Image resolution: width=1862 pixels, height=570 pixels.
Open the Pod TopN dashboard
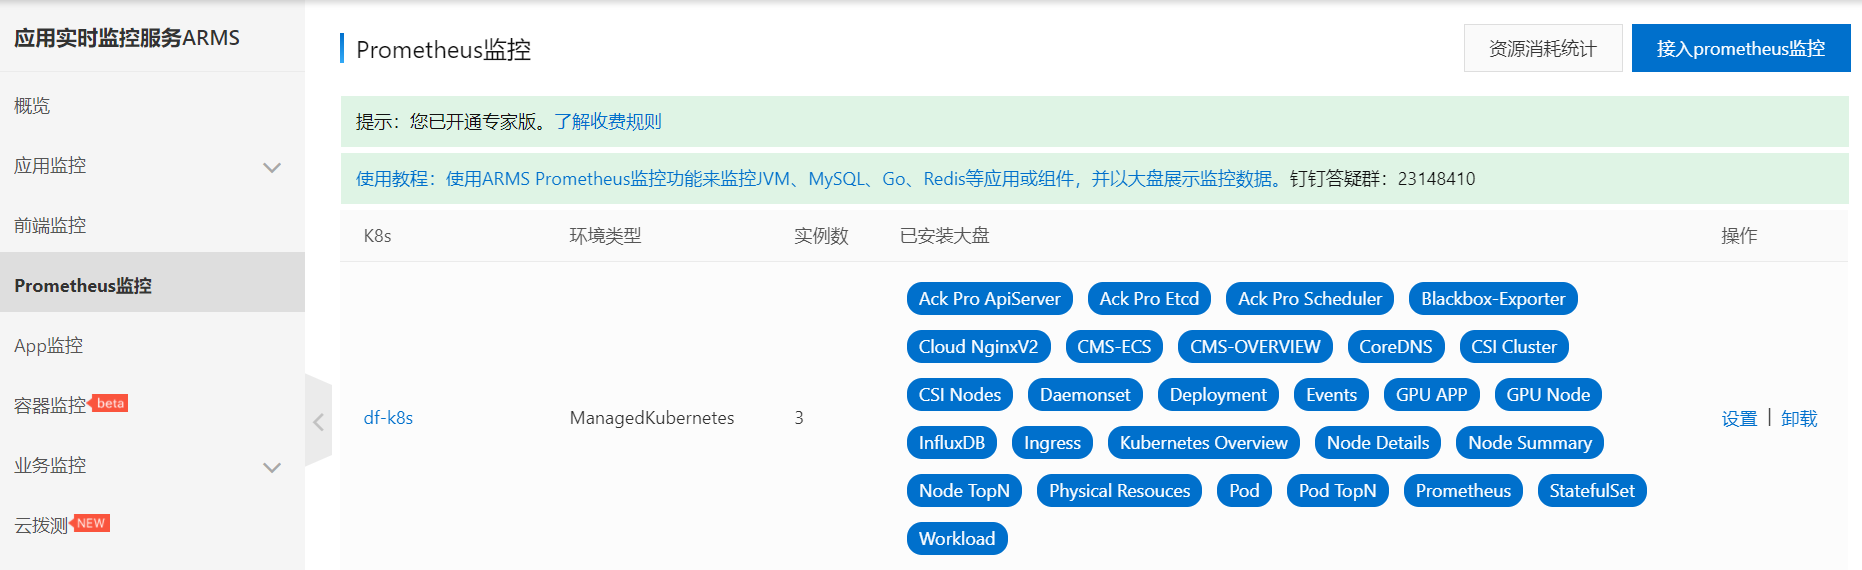pos(1337,491)
